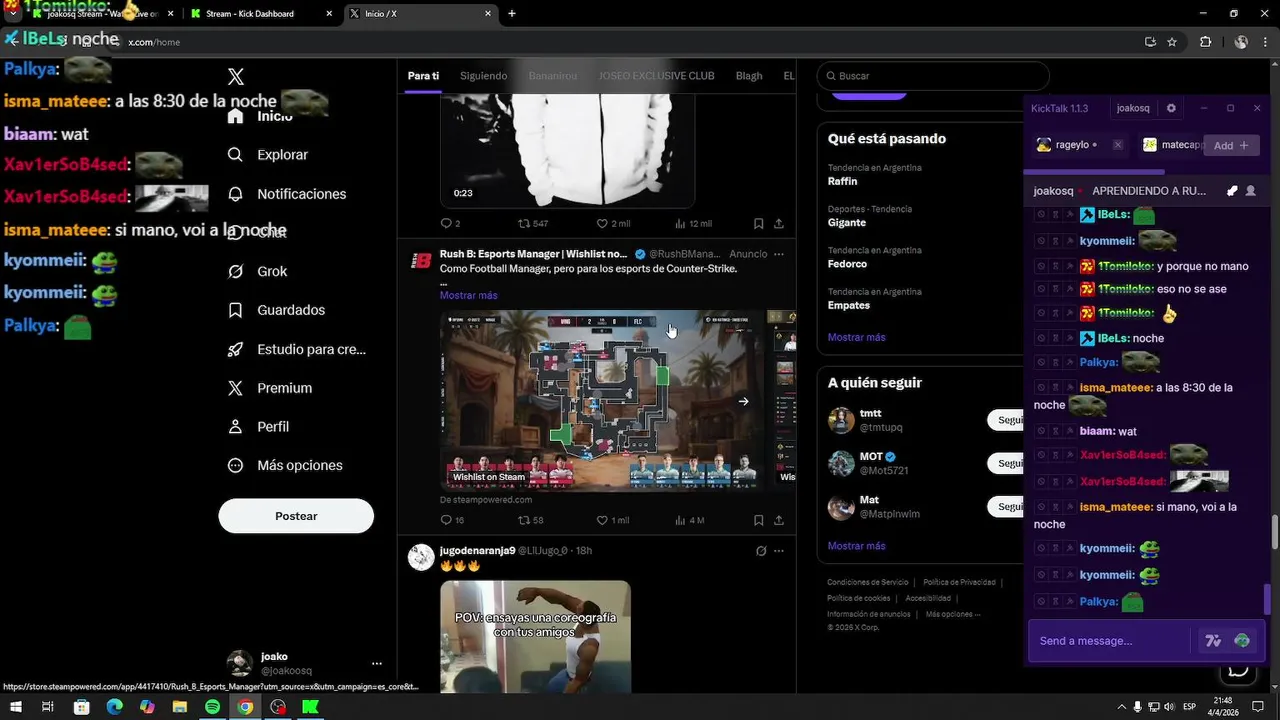Click Mostrar más under the Rush B ad text
Viewport: 1280px width, 720px height.
[x=468, y=295]
